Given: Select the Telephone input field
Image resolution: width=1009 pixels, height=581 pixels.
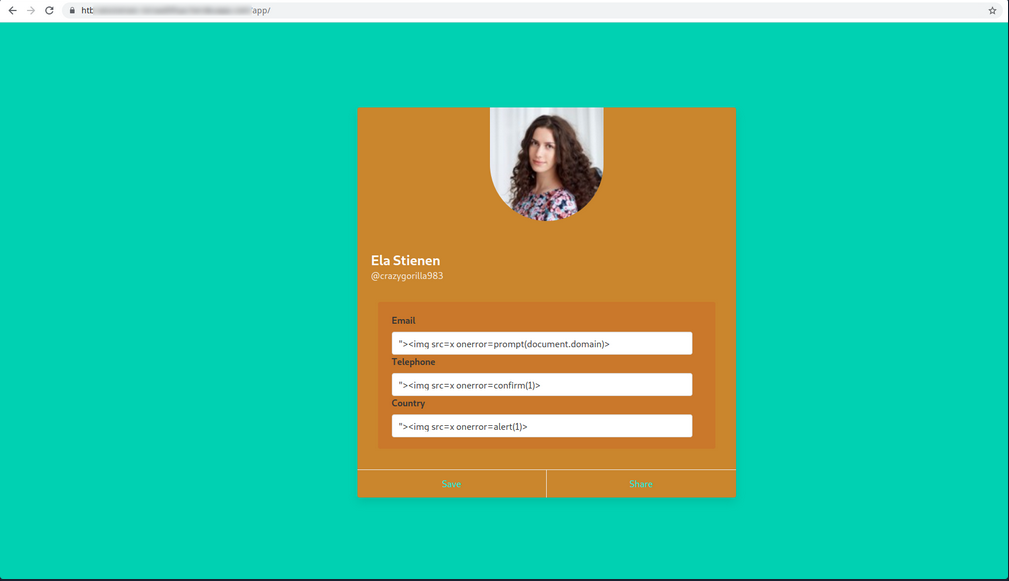Looking at the screenshot, I should click(x=541, y=384).
